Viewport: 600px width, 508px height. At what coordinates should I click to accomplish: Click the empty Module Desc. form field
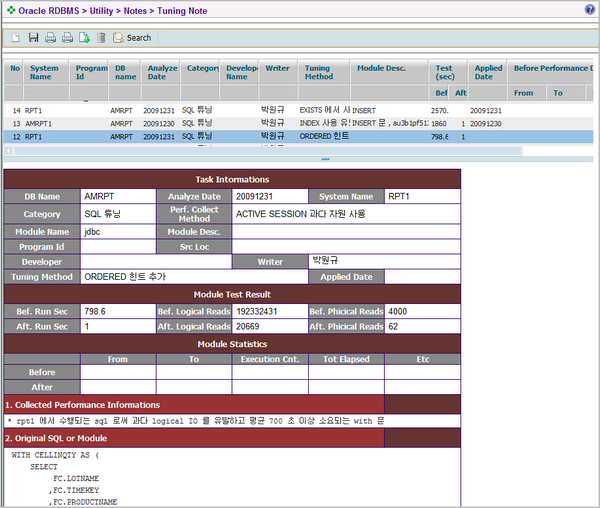pos(346,232)
